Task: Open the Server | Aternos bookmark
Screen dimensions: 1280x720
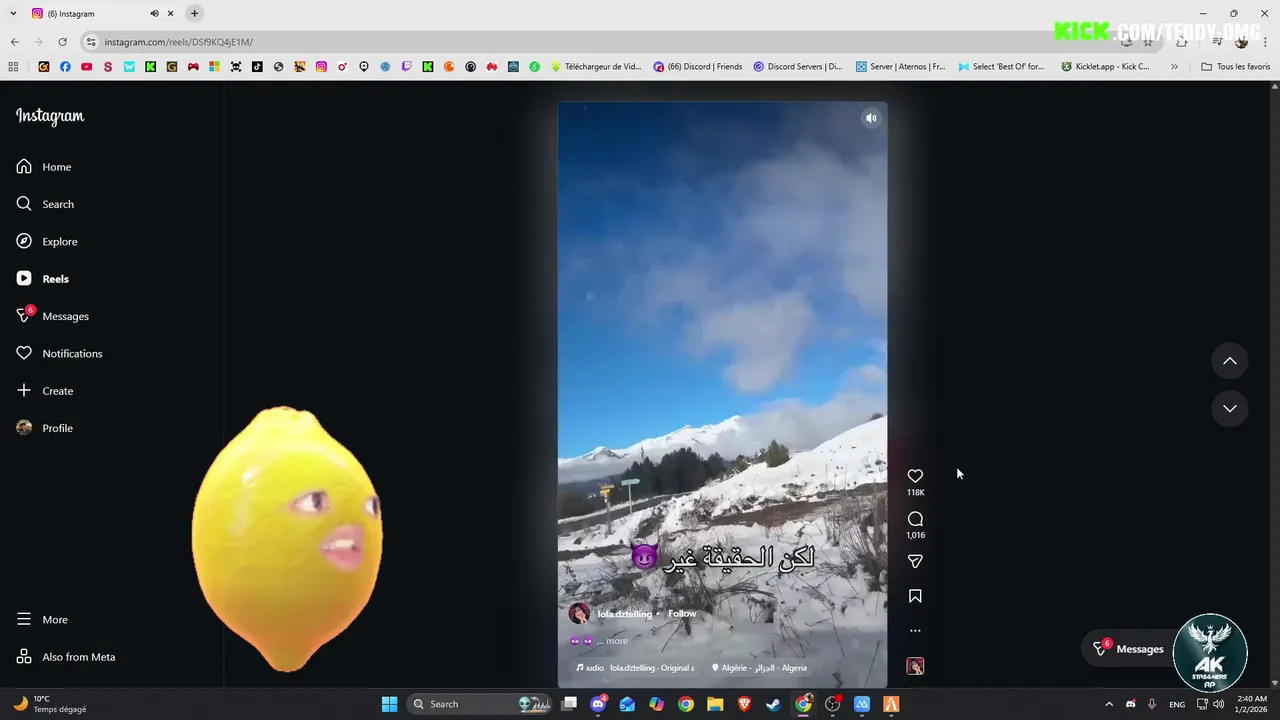Action: coord(900,67)
